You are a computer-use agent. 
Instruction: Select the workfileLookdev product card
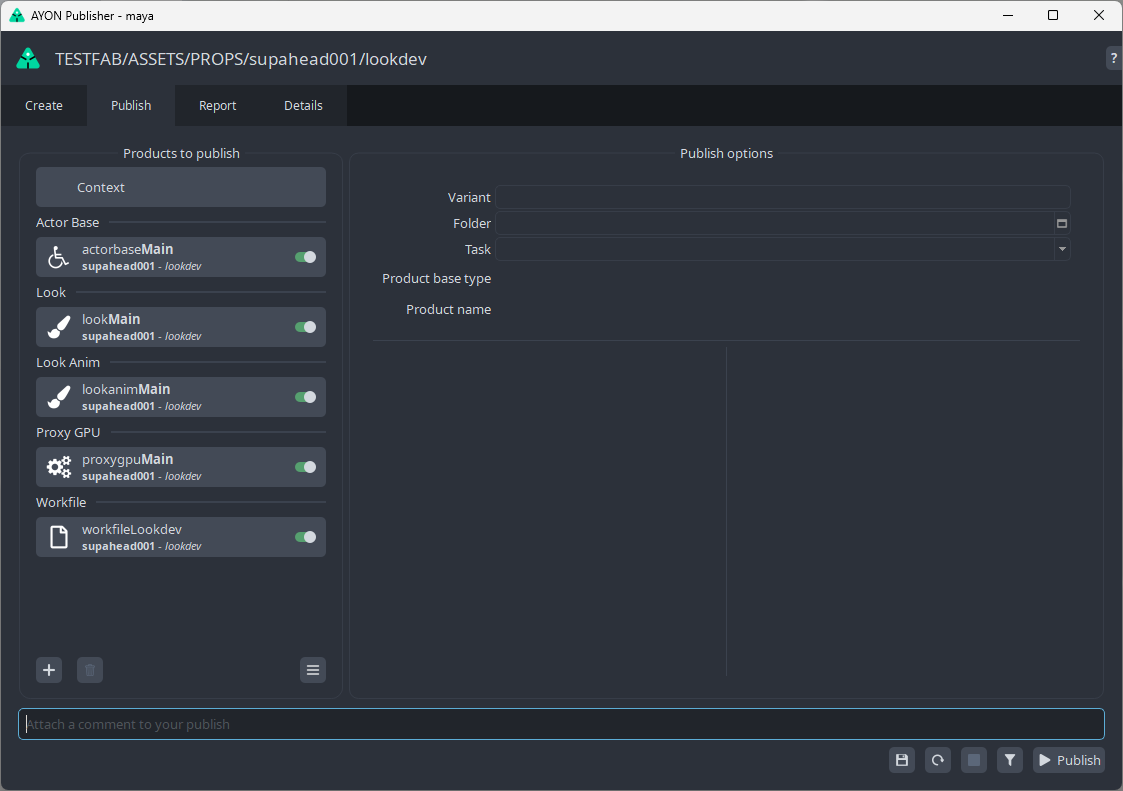pos(180,537)
